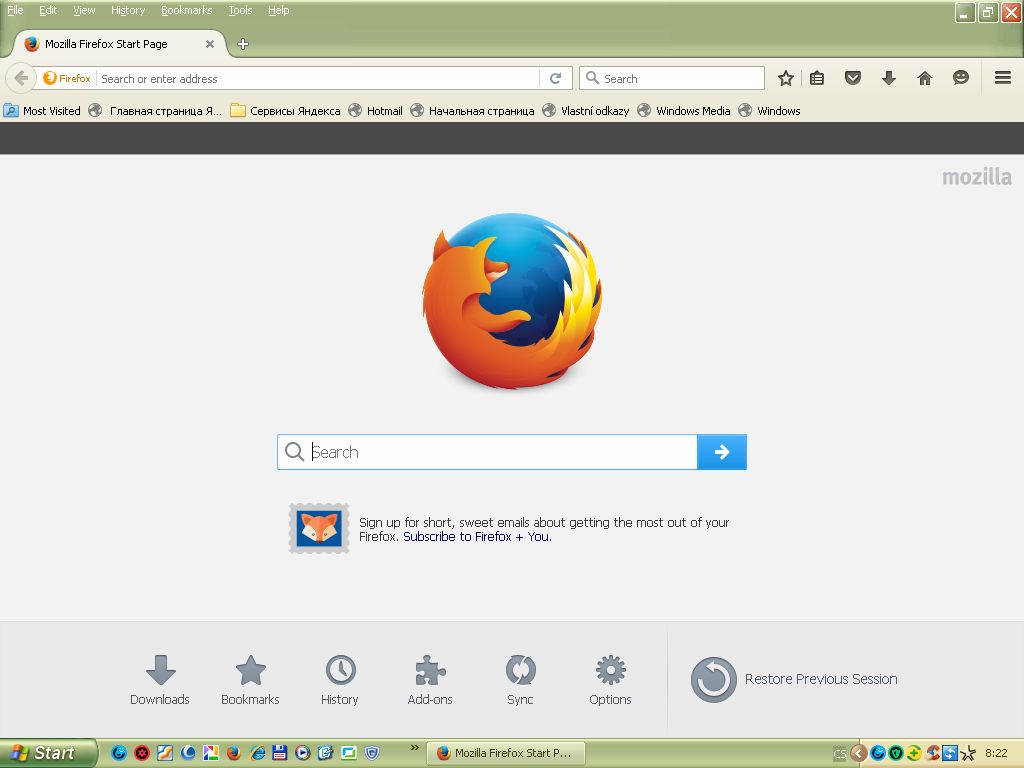Screen dimensions: 1024x768
Task: Close the Mozilla Firefox Start Page tab
Action: click(210, 44)
